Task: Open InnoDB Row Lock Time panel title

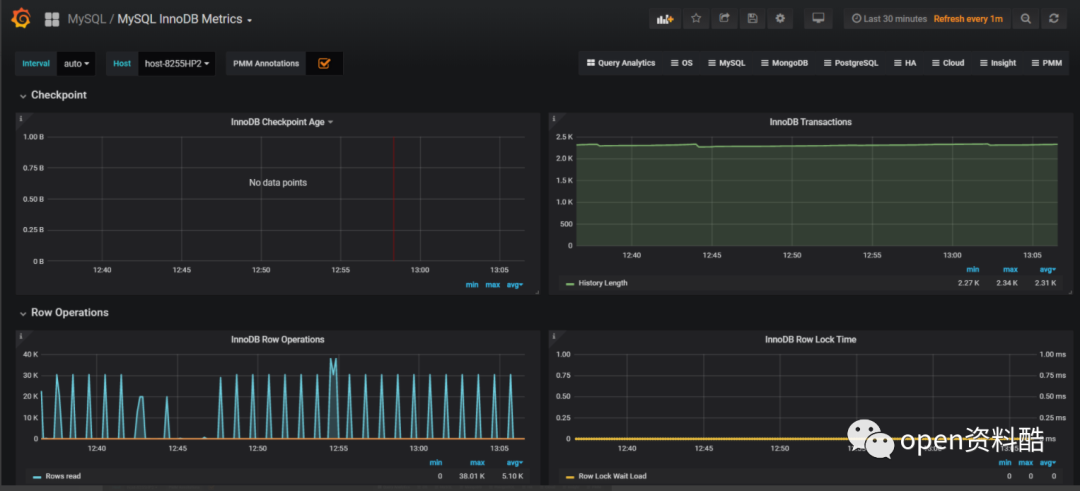Action: click(x=811, y=339)
